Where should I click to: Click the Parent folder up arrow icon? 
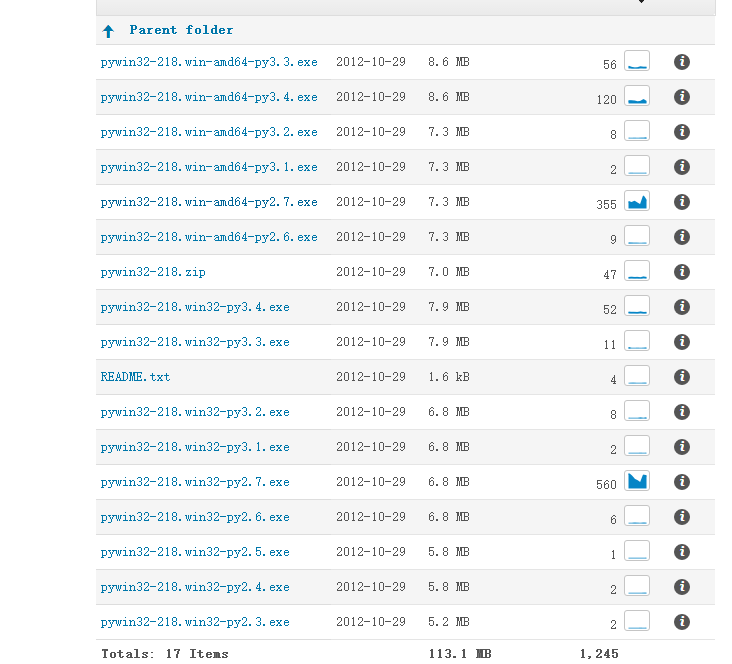pos(109,31)
